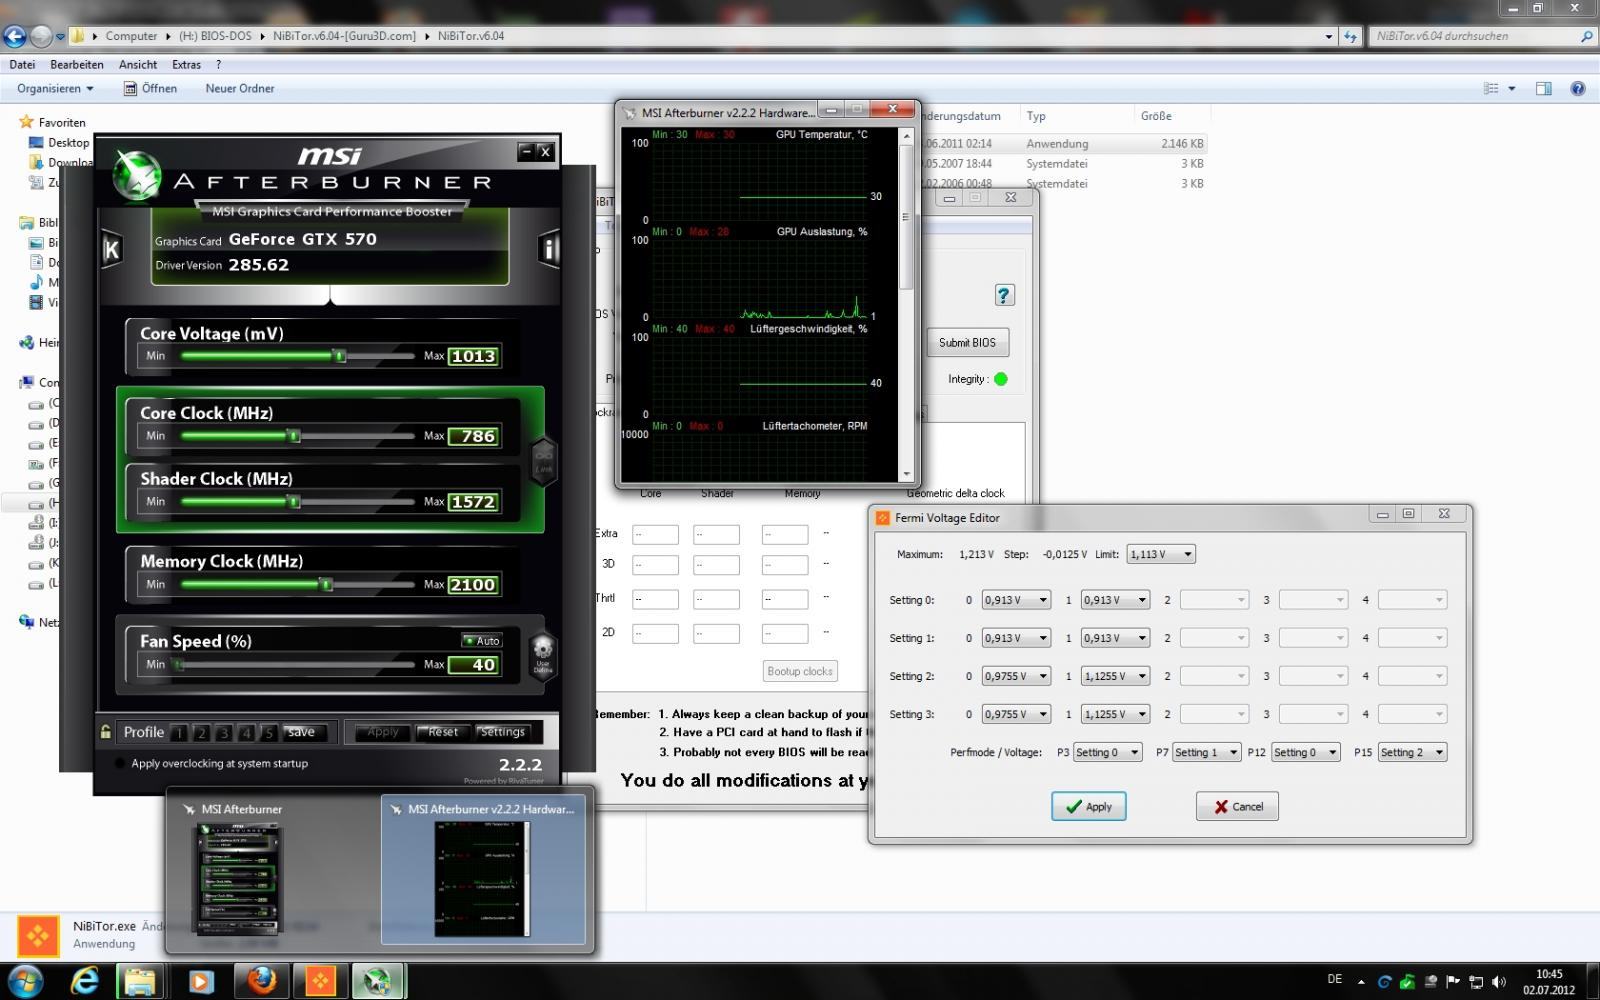Image resolution: width=1600 pixels, height=1000 pixels.
Task: Select Afterburner profile slot 4
Action: tap(245, 733)
